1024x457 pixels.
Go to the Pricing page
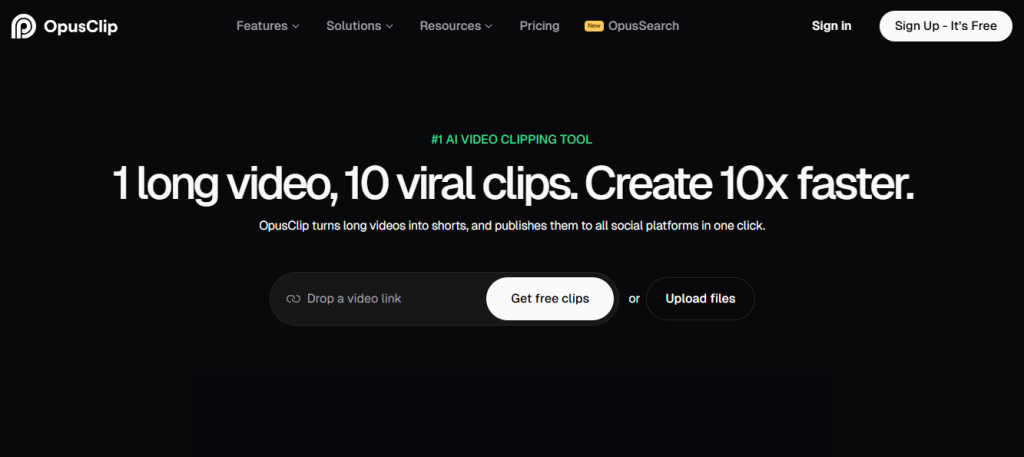[x=539, y=26]
